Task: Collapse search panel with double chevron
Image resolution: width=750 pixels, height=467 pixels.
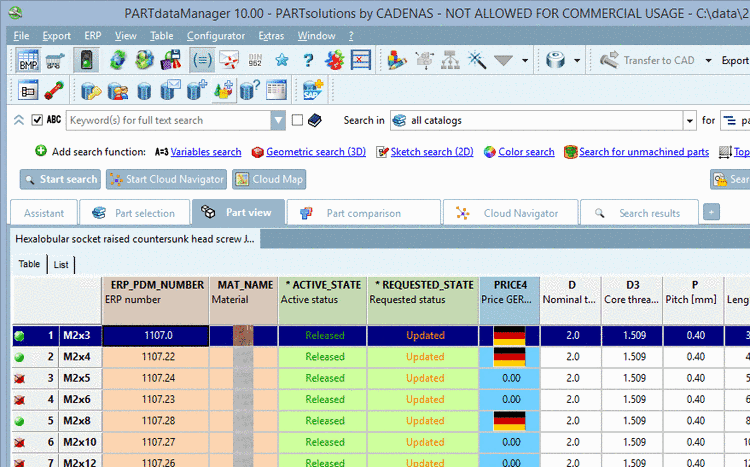Action: [x=19, y=120]
